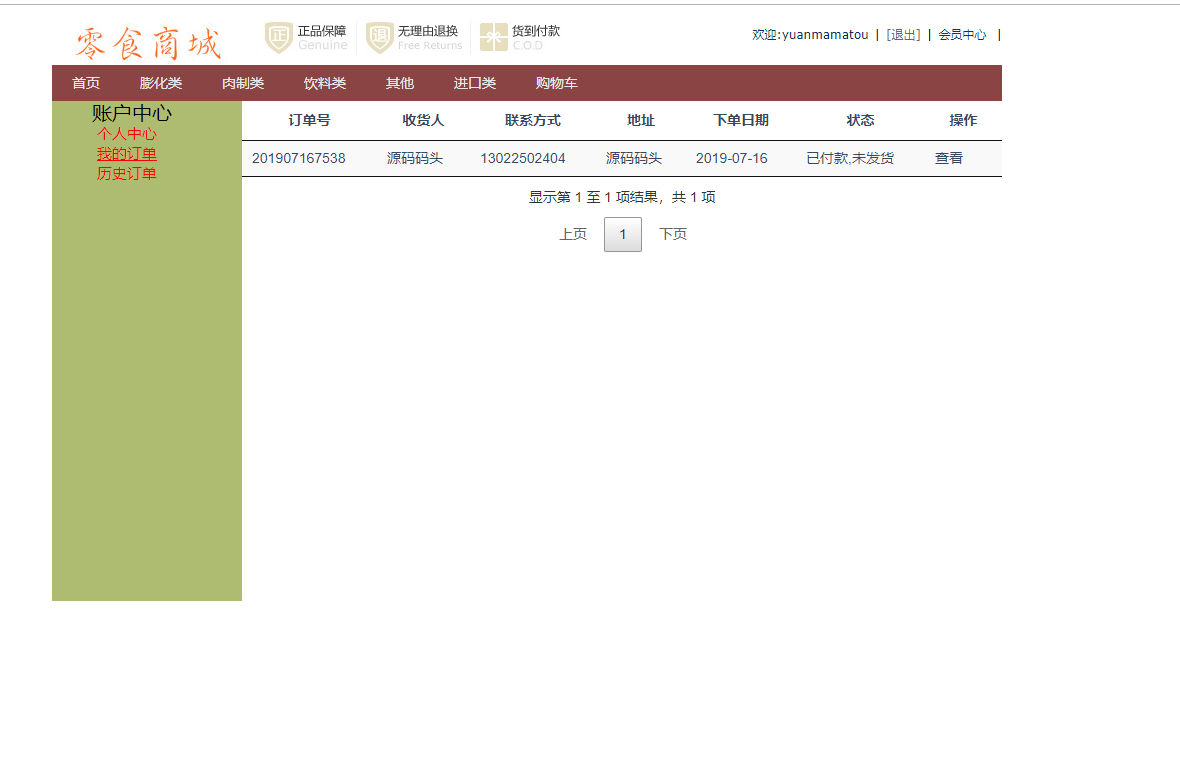Click the 下页 next page button
The width and height of the screenshot is (1180, 763).
672,233
